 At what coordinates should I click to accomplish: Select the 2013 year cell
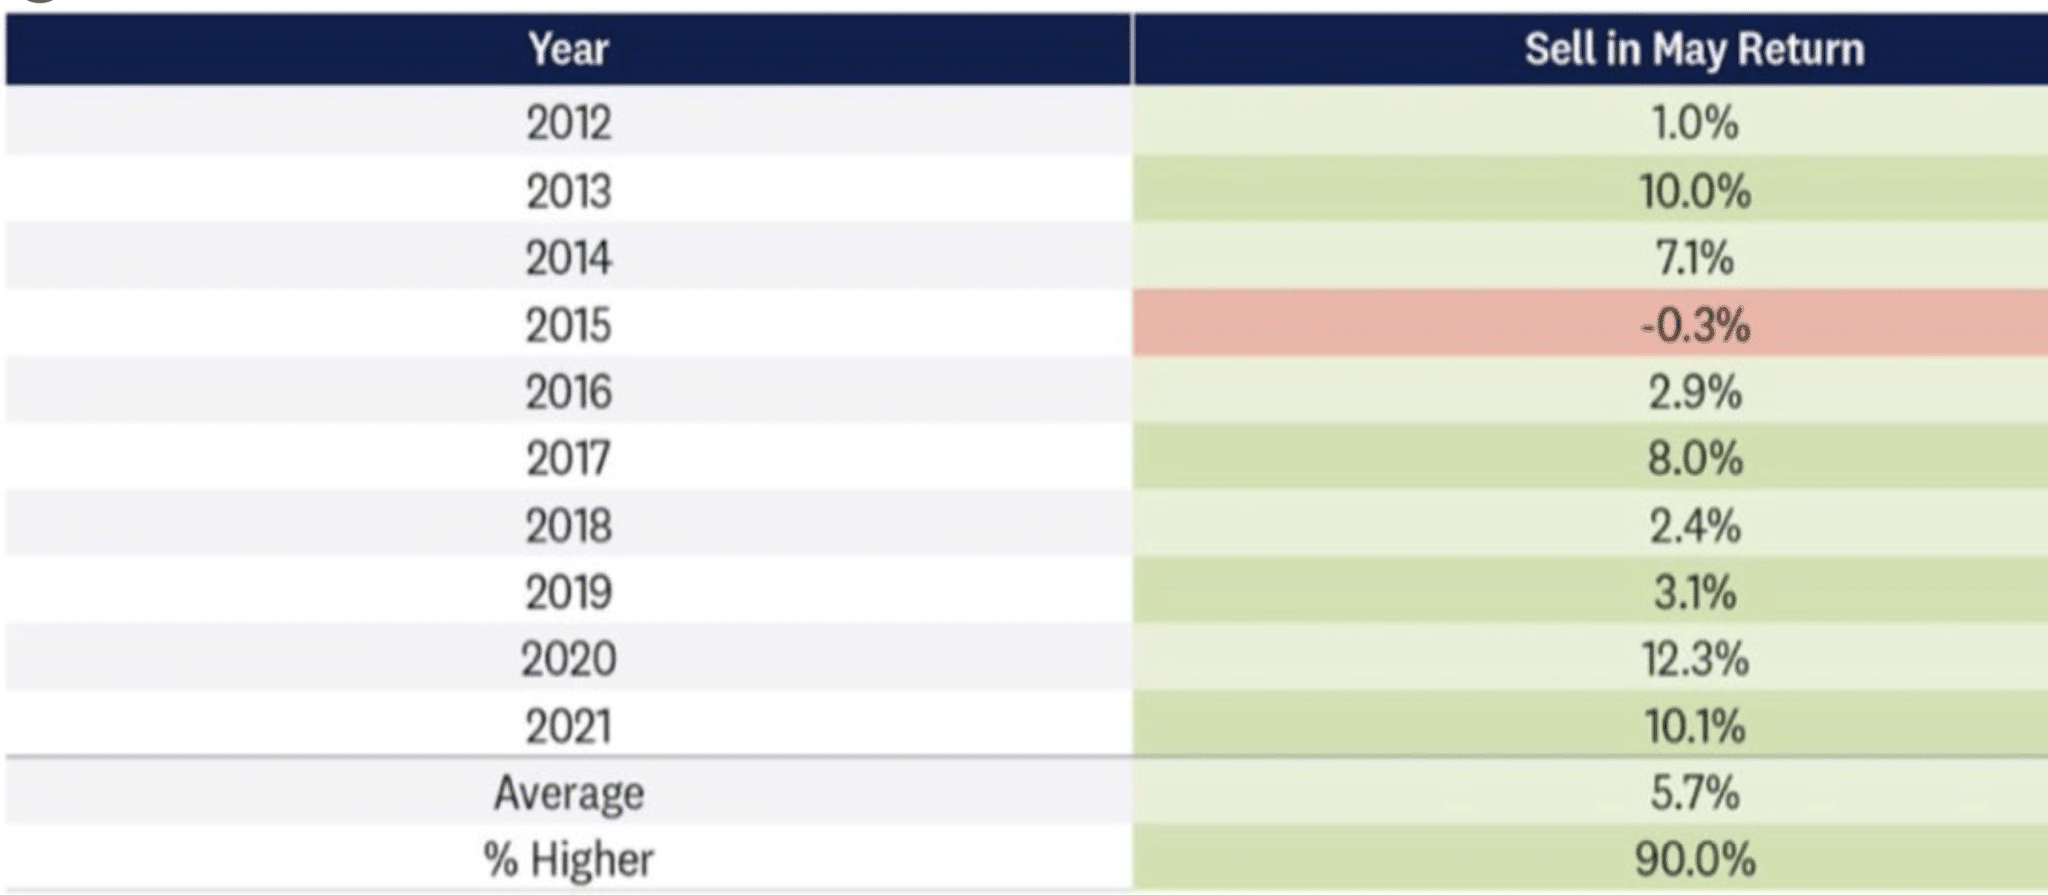568,190
